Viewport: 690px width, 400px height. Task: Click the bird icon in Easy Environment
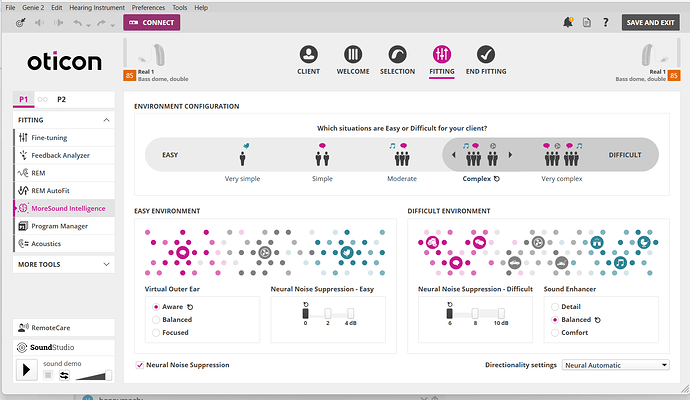pos(347,253)
